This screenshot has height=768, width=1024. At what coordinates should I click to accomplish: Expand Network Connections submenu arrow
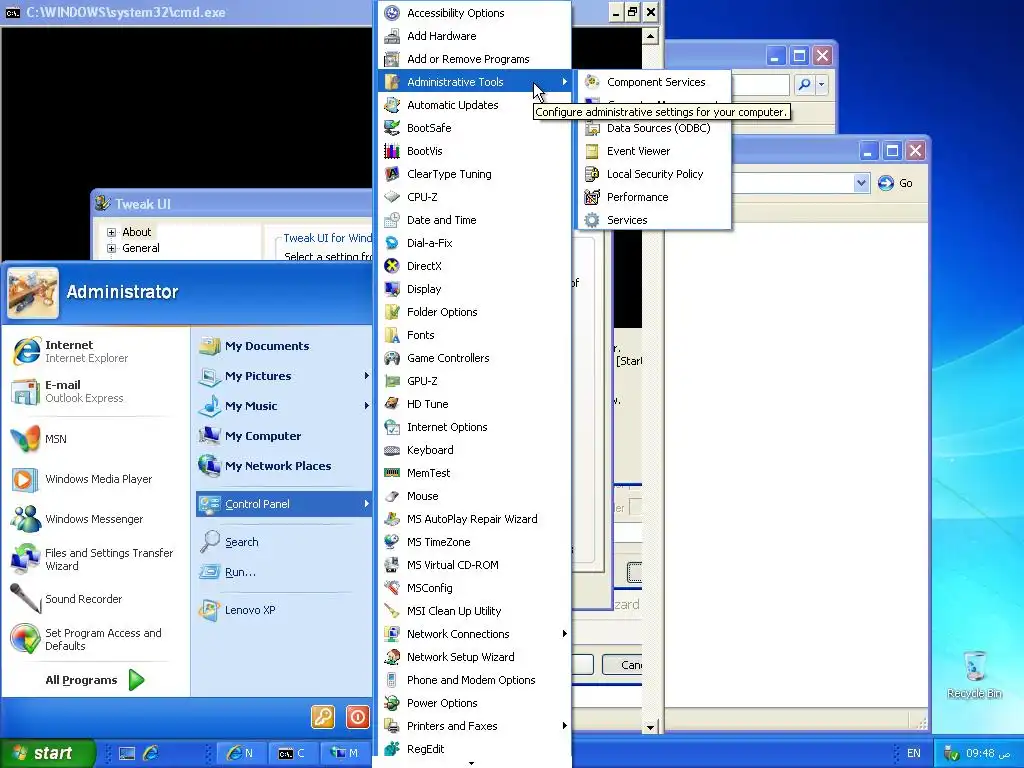(565, 633)
